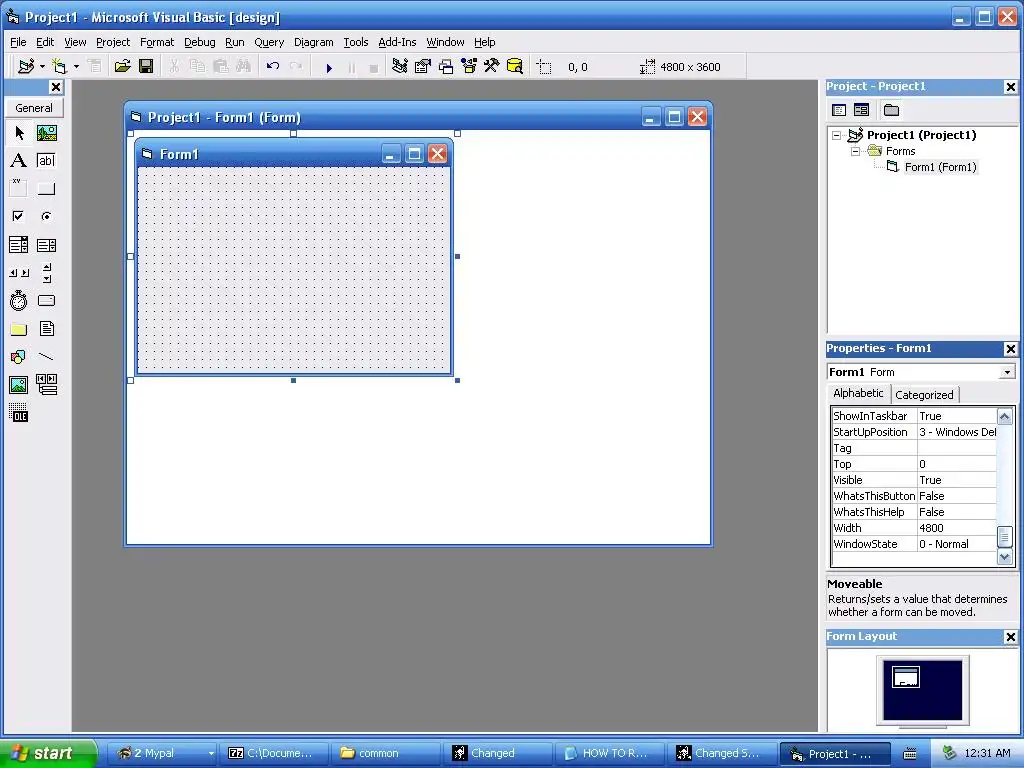Screen dimensions: 1024x768
Task: Click the Properties list scroll-down arrow
Action: pos(1004,557)
